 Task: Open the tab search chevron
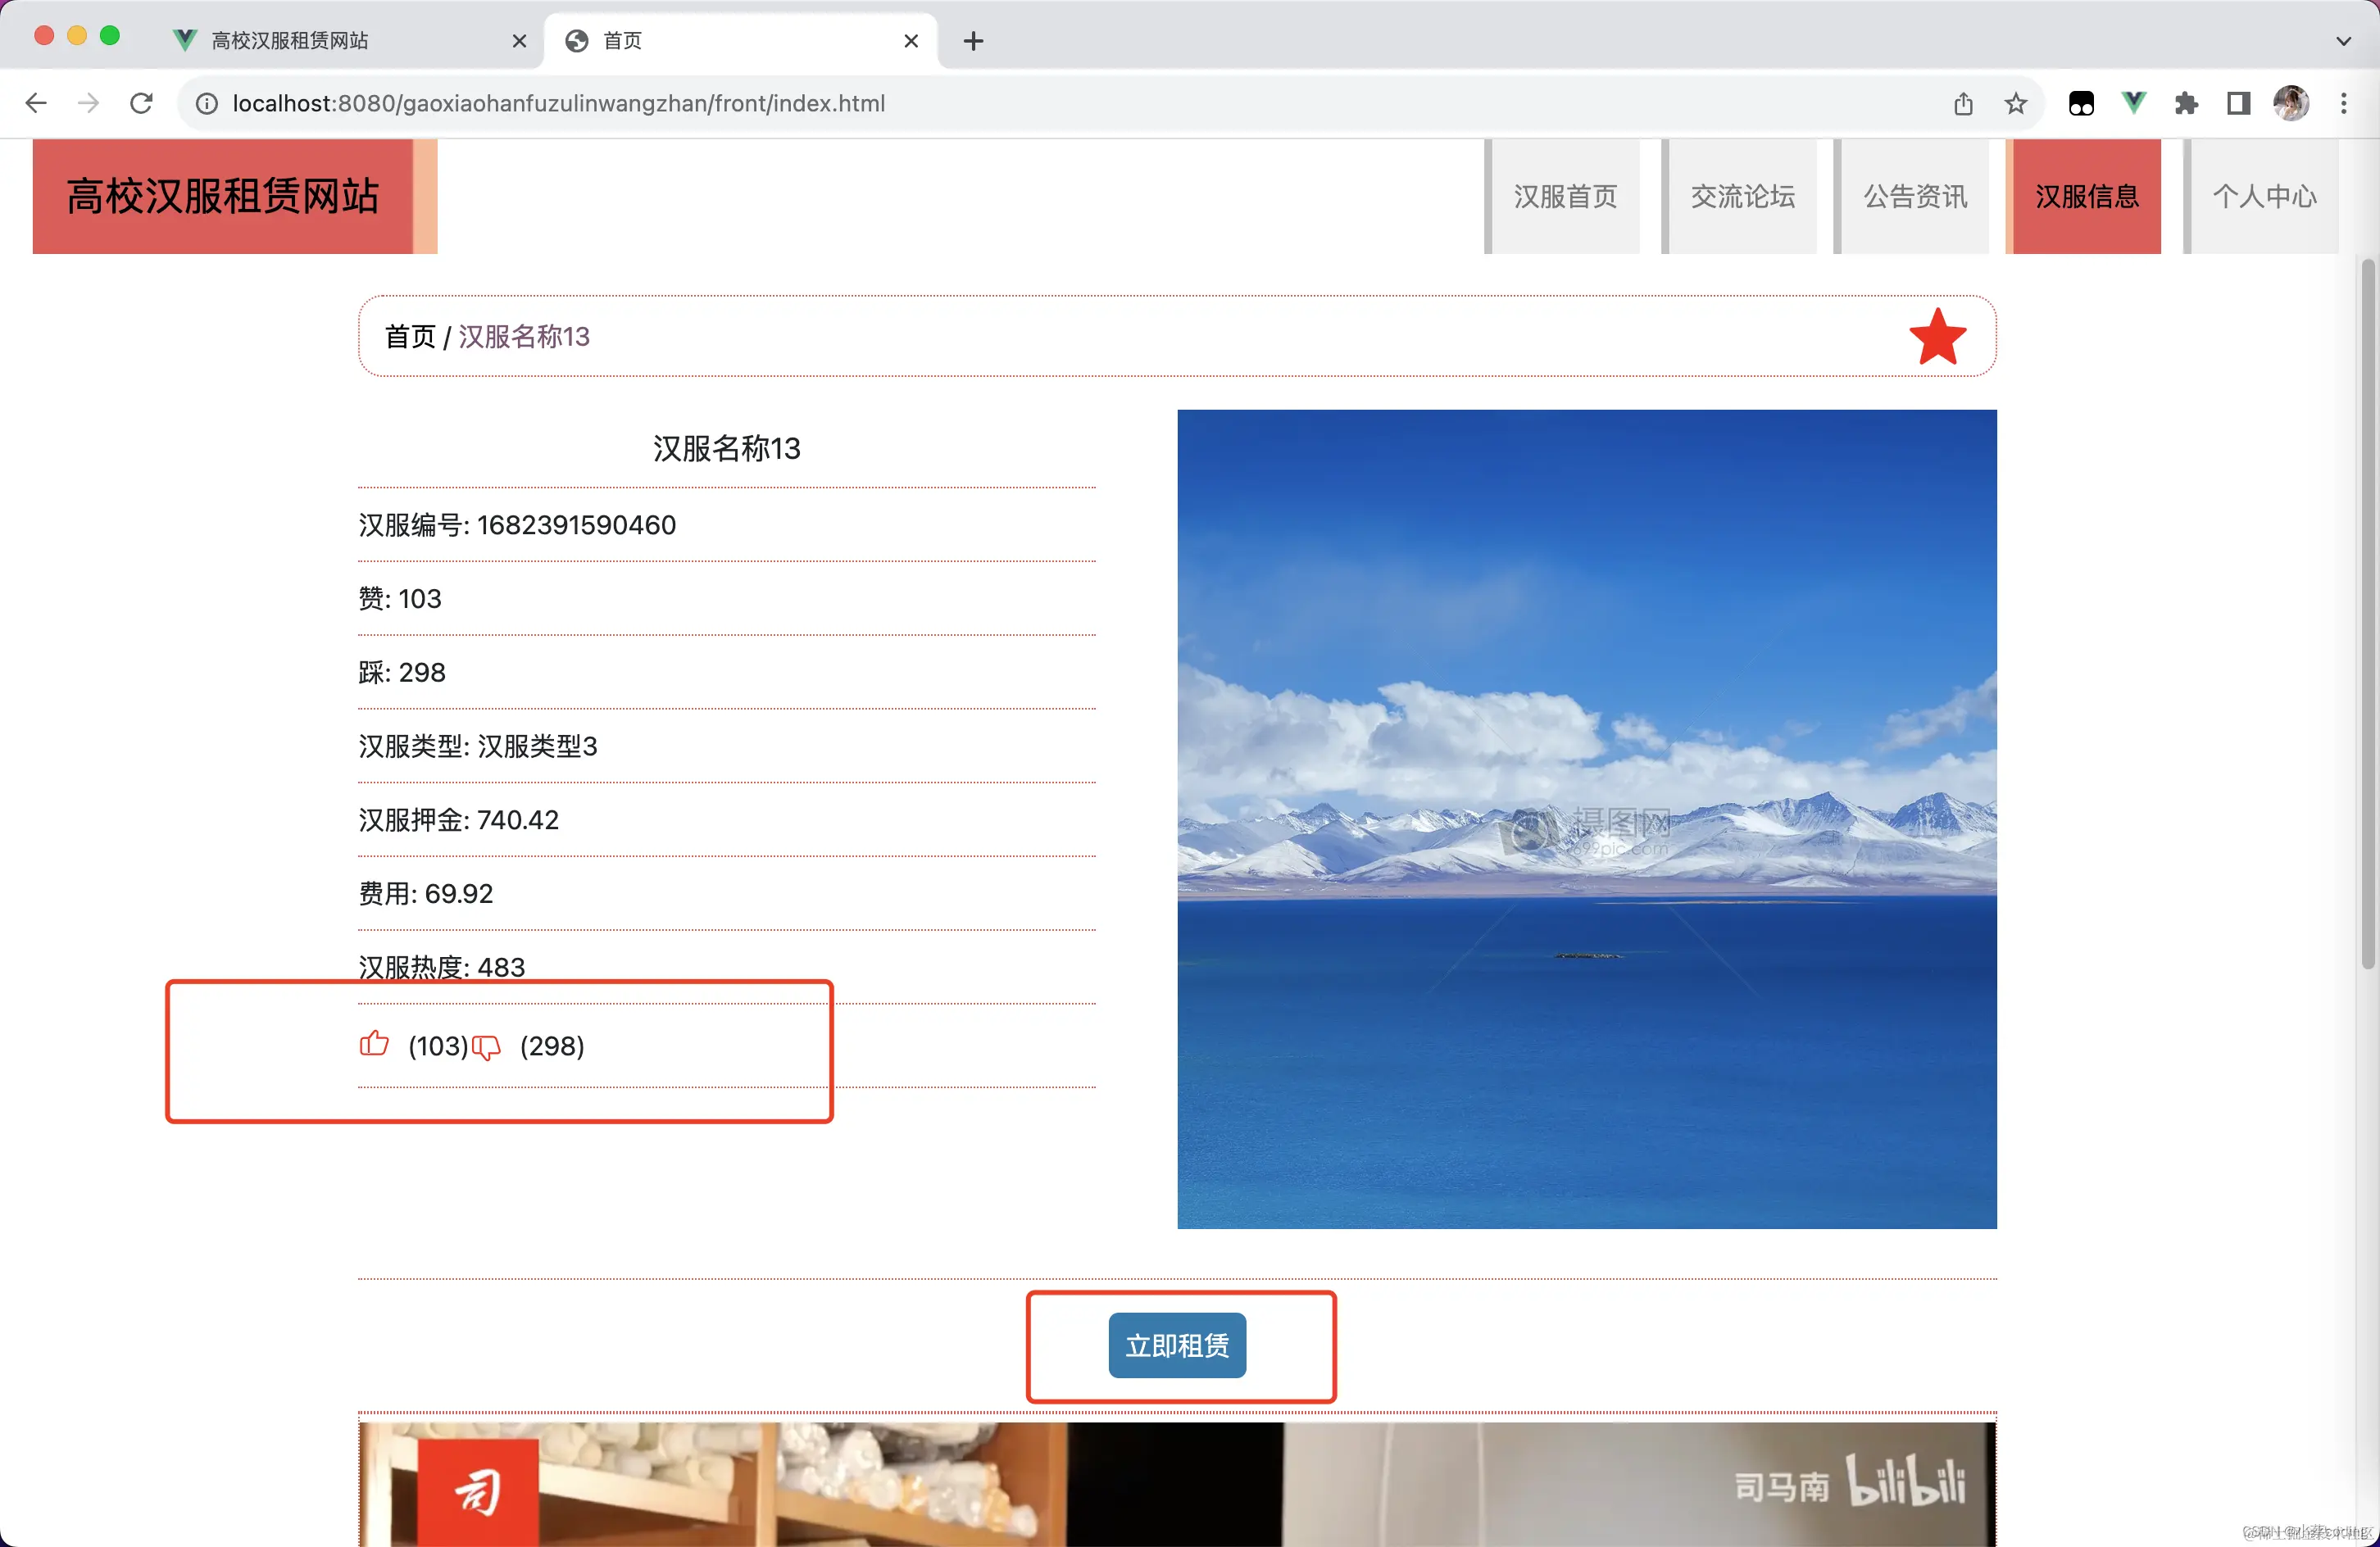click(x=2343, y=40)
